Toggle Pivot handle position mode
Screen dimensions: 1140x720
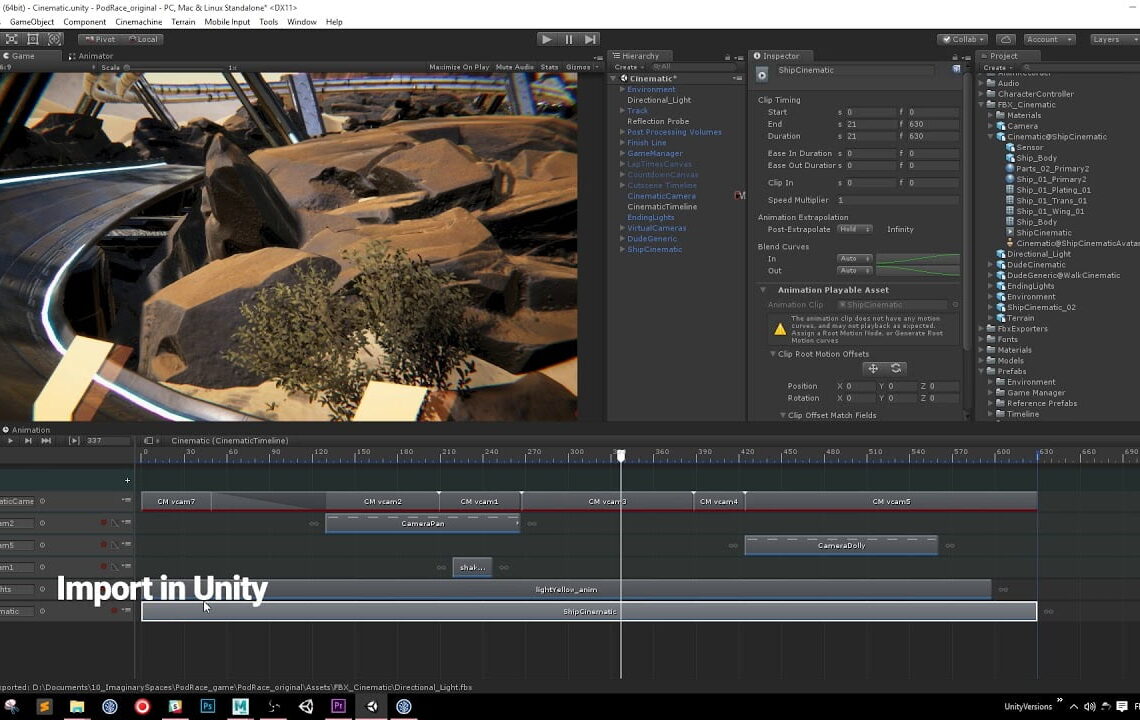click(100, 39)
